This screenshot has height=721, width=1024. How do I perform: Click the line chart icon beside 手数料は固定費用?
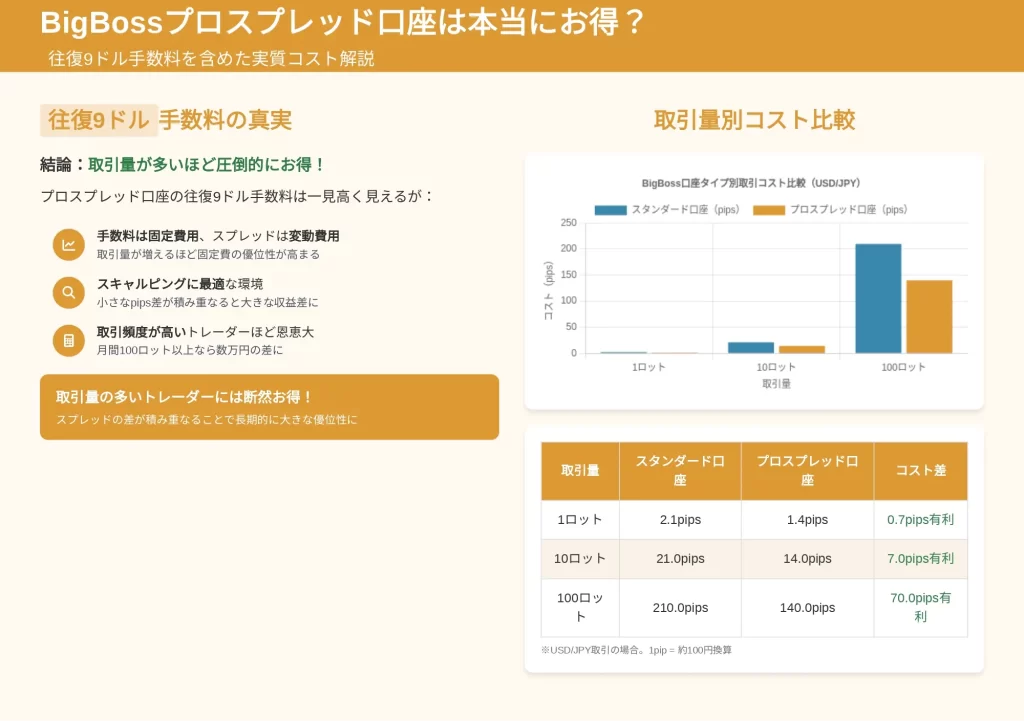coord(69,245)
